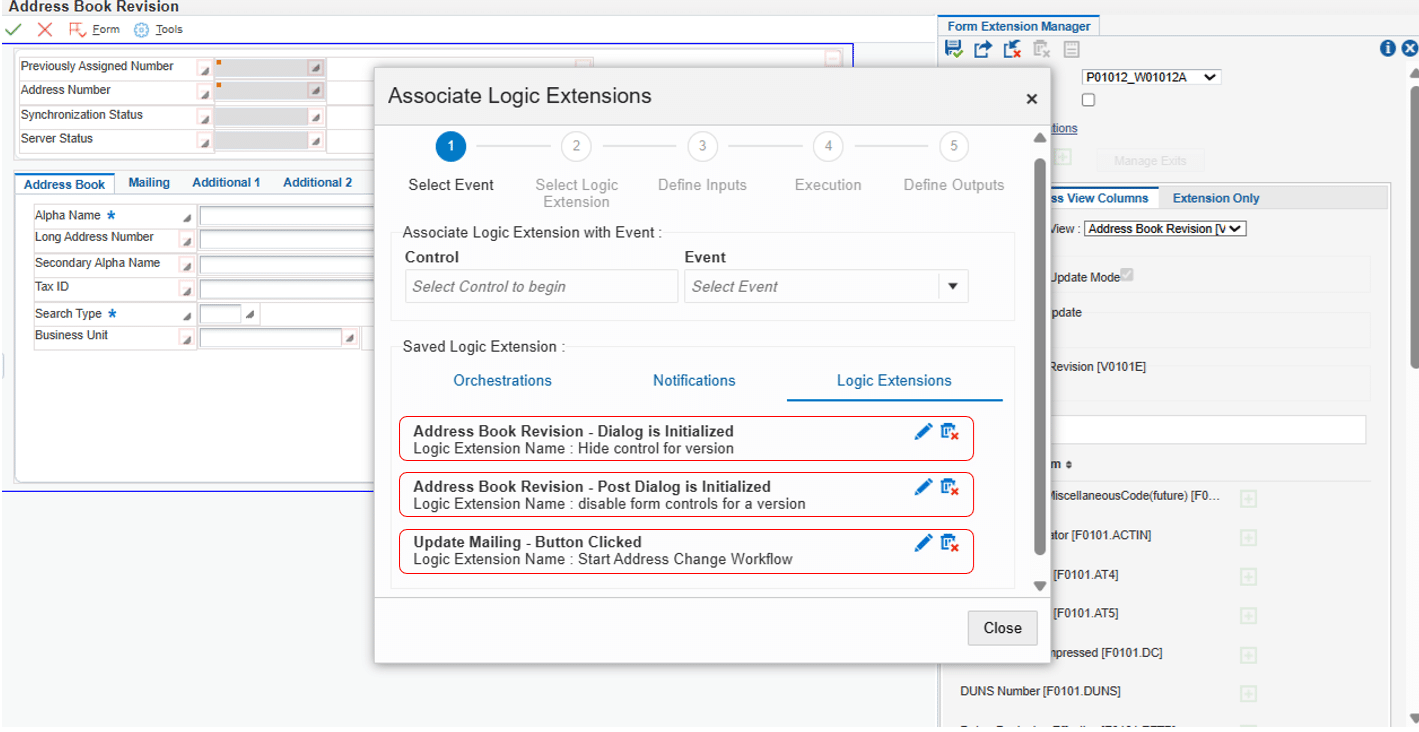Switch to the Notifications tab
1419x732 pixels.
point(694,381)
